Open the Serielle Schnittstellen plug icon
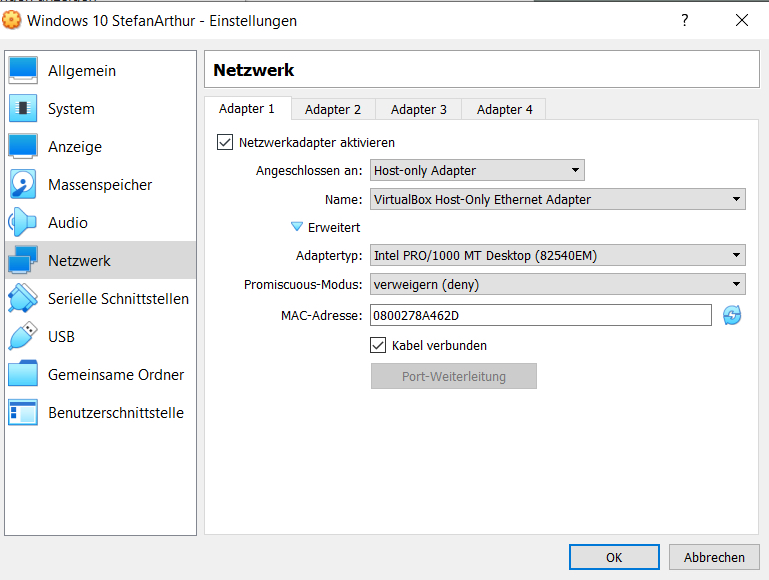The width and height of the screenshot is (769, 580). (x=23, y=298)
